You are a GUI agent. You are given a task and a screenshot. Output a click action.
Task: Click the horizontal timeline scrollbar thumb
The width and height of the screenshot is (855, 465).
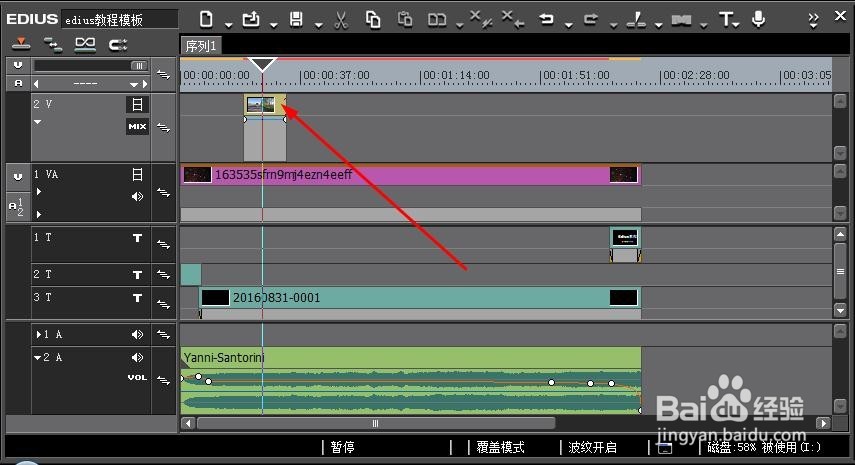click(376, 423)
